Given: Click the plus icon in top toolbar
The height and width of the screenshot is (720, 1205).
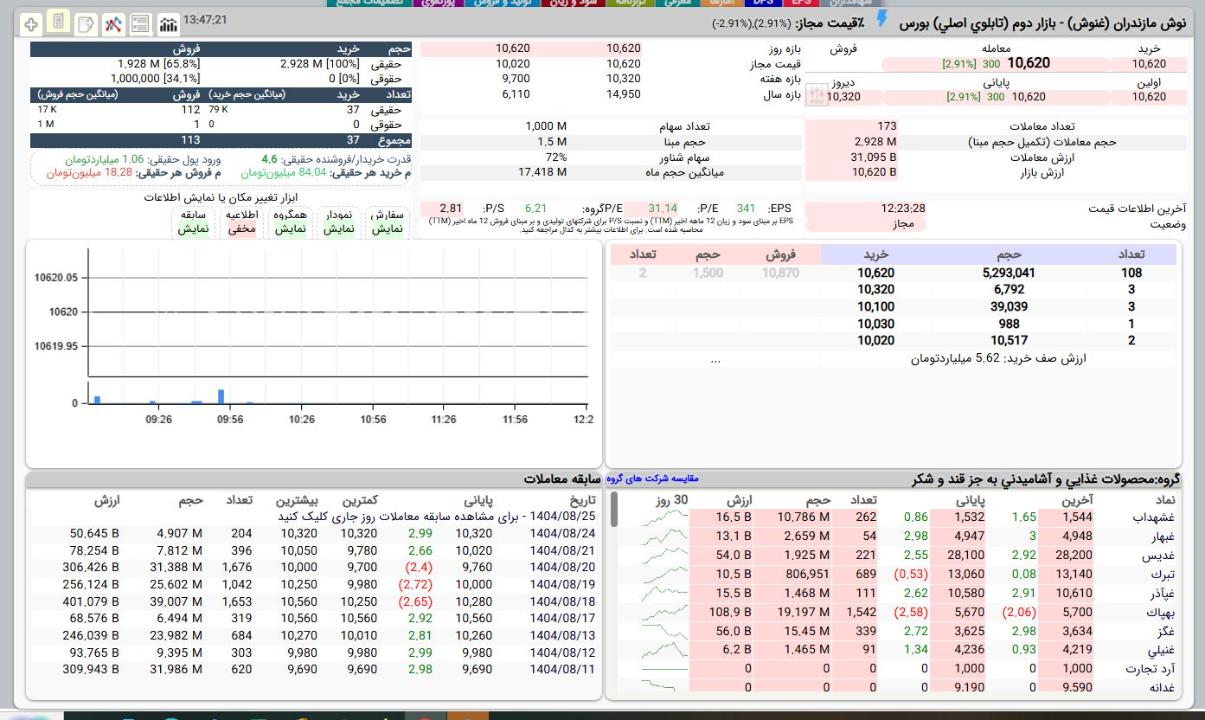Looking at the screenshot, I should coord(31,22).
